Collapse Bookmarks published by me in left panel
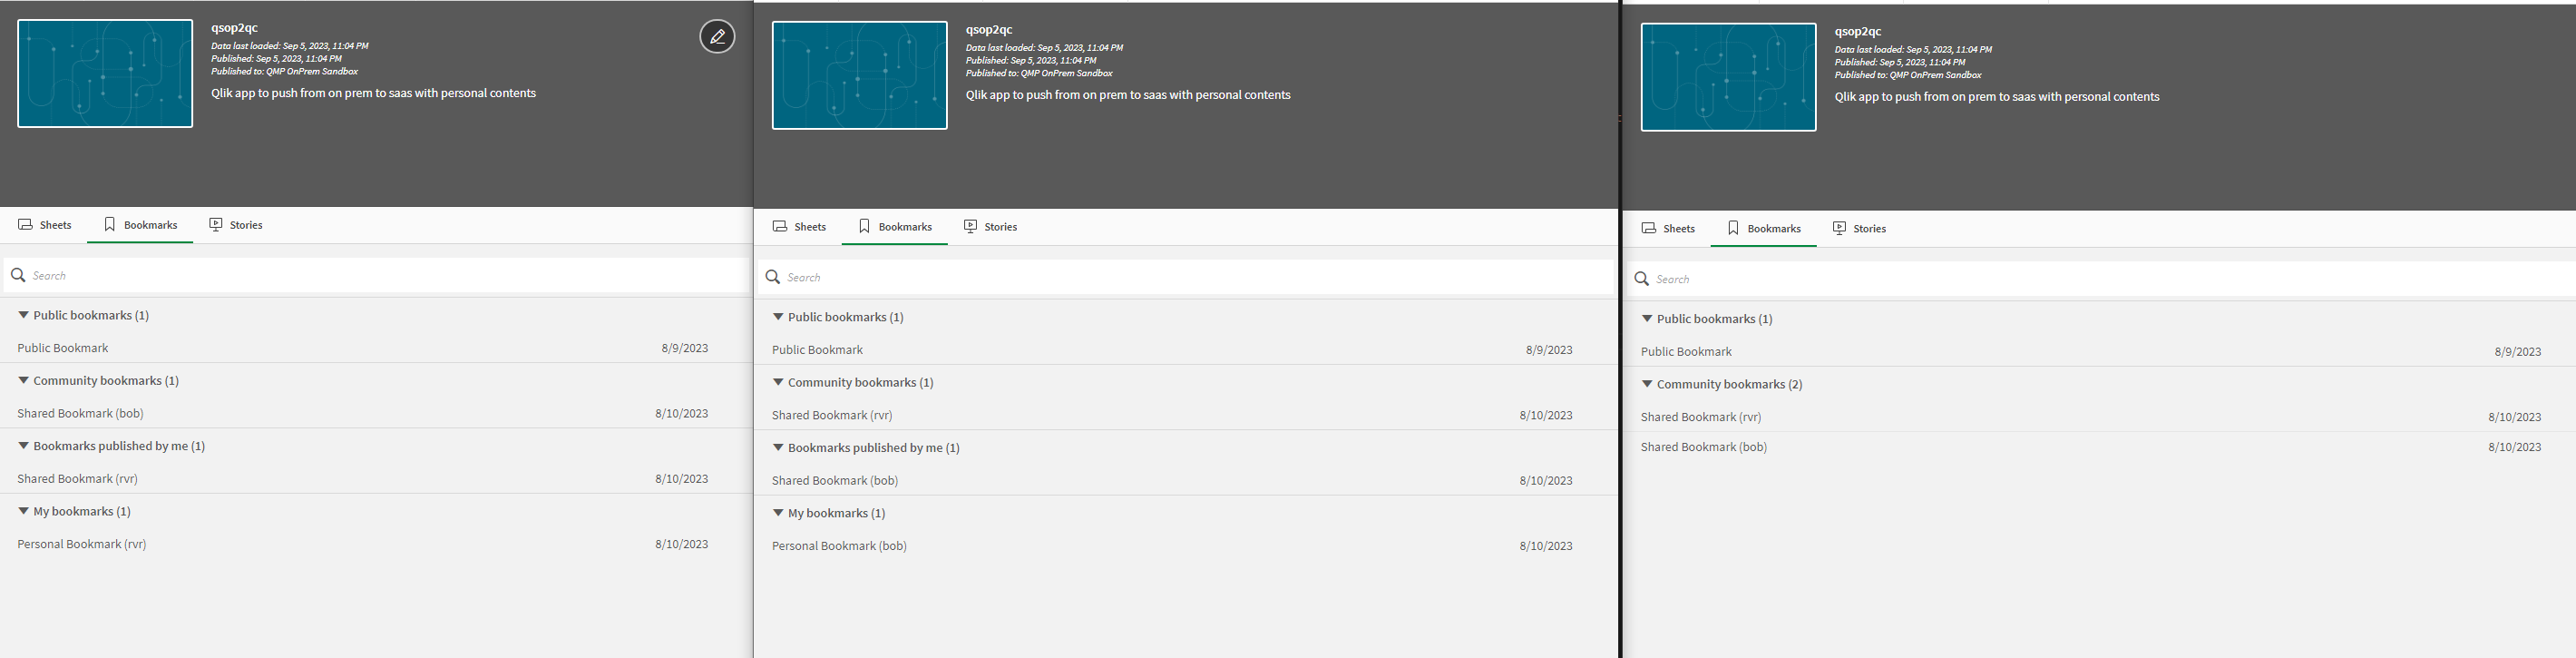The image size is (2576, 658). pos(23,446)
